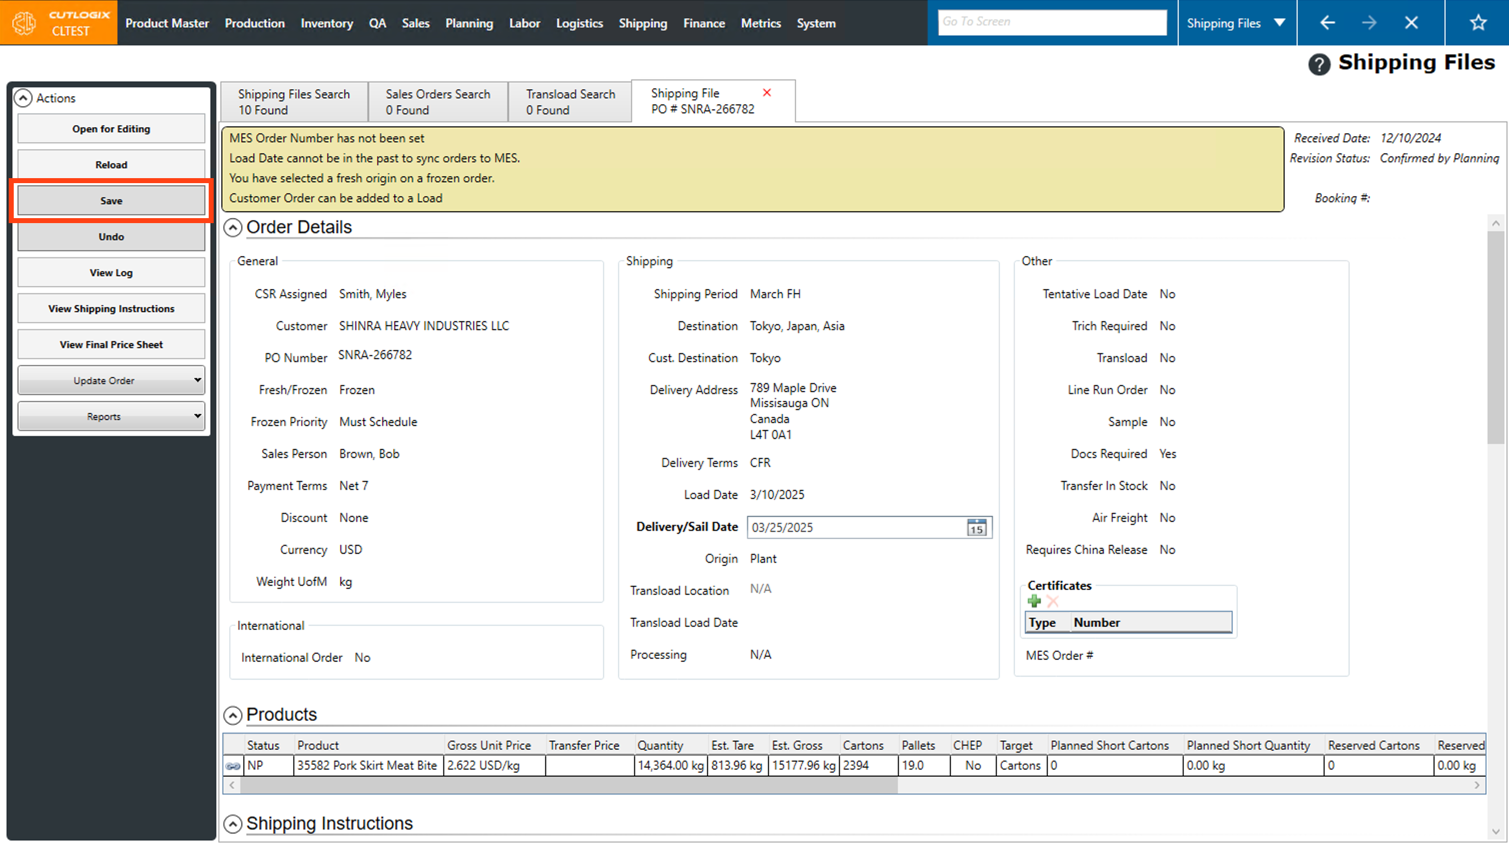Click the link icon in product row

(233, 766)
